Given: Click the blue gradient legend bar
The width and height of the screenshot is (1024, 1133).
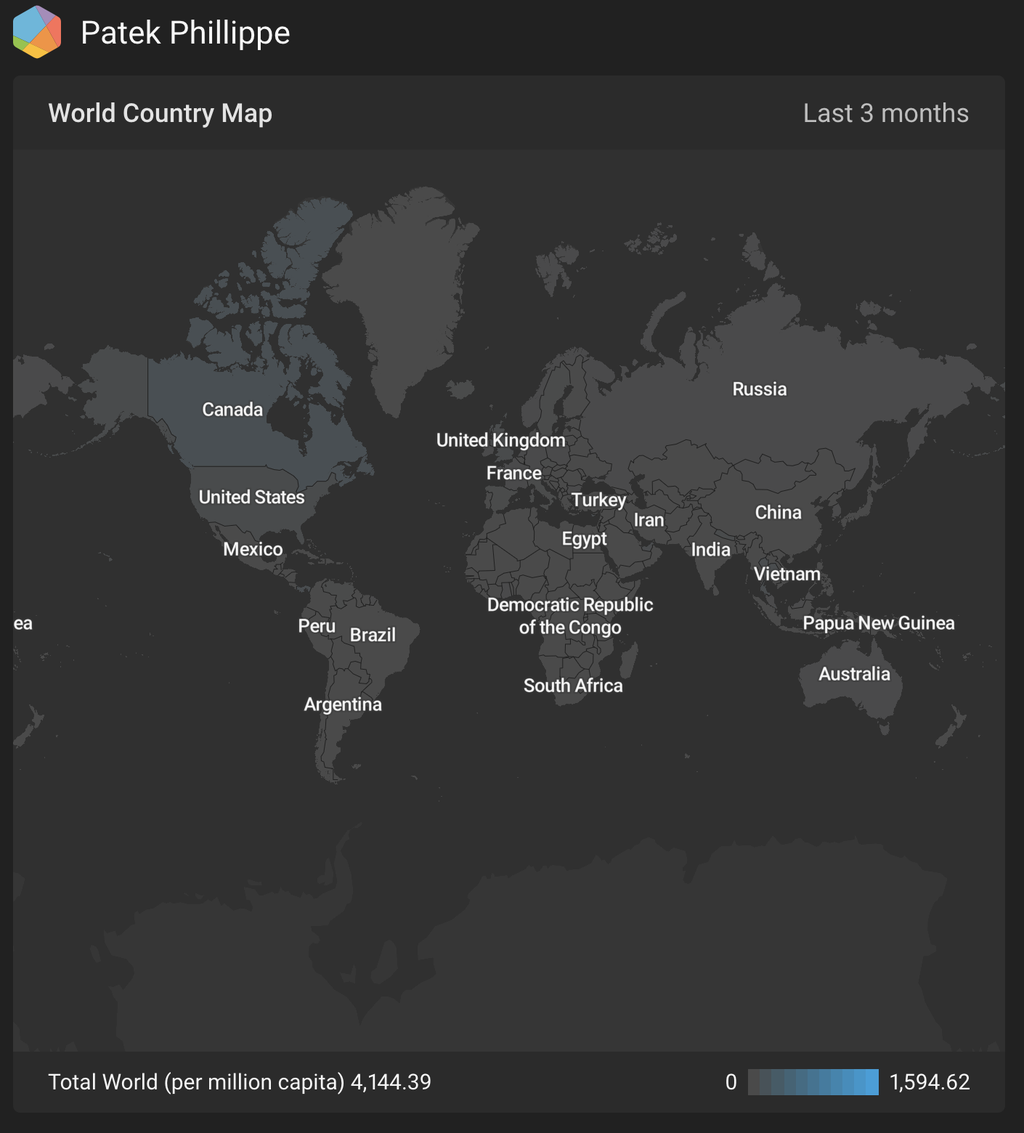Looking at the screenshot, I should click(x=813, y=1082).
